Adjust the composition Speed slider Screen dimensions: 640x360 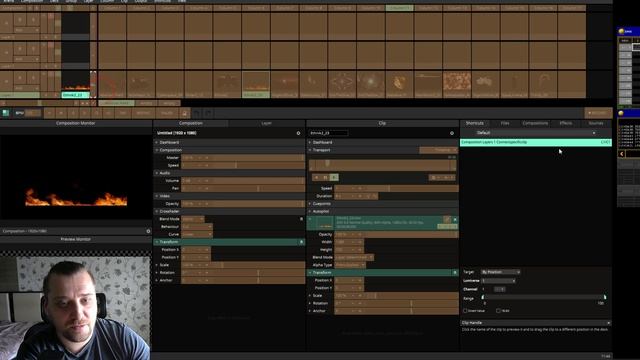coord(243,165)
